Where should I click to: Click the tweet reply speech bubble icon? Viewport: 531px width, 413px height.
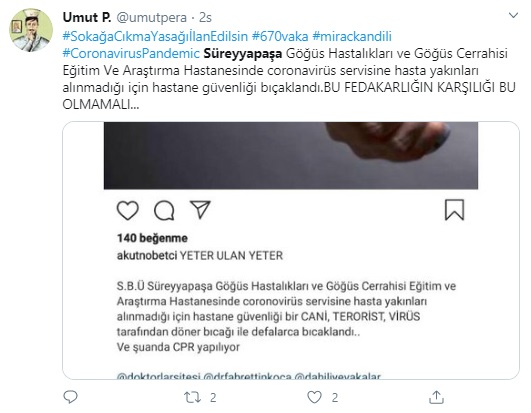click(70, 397)
